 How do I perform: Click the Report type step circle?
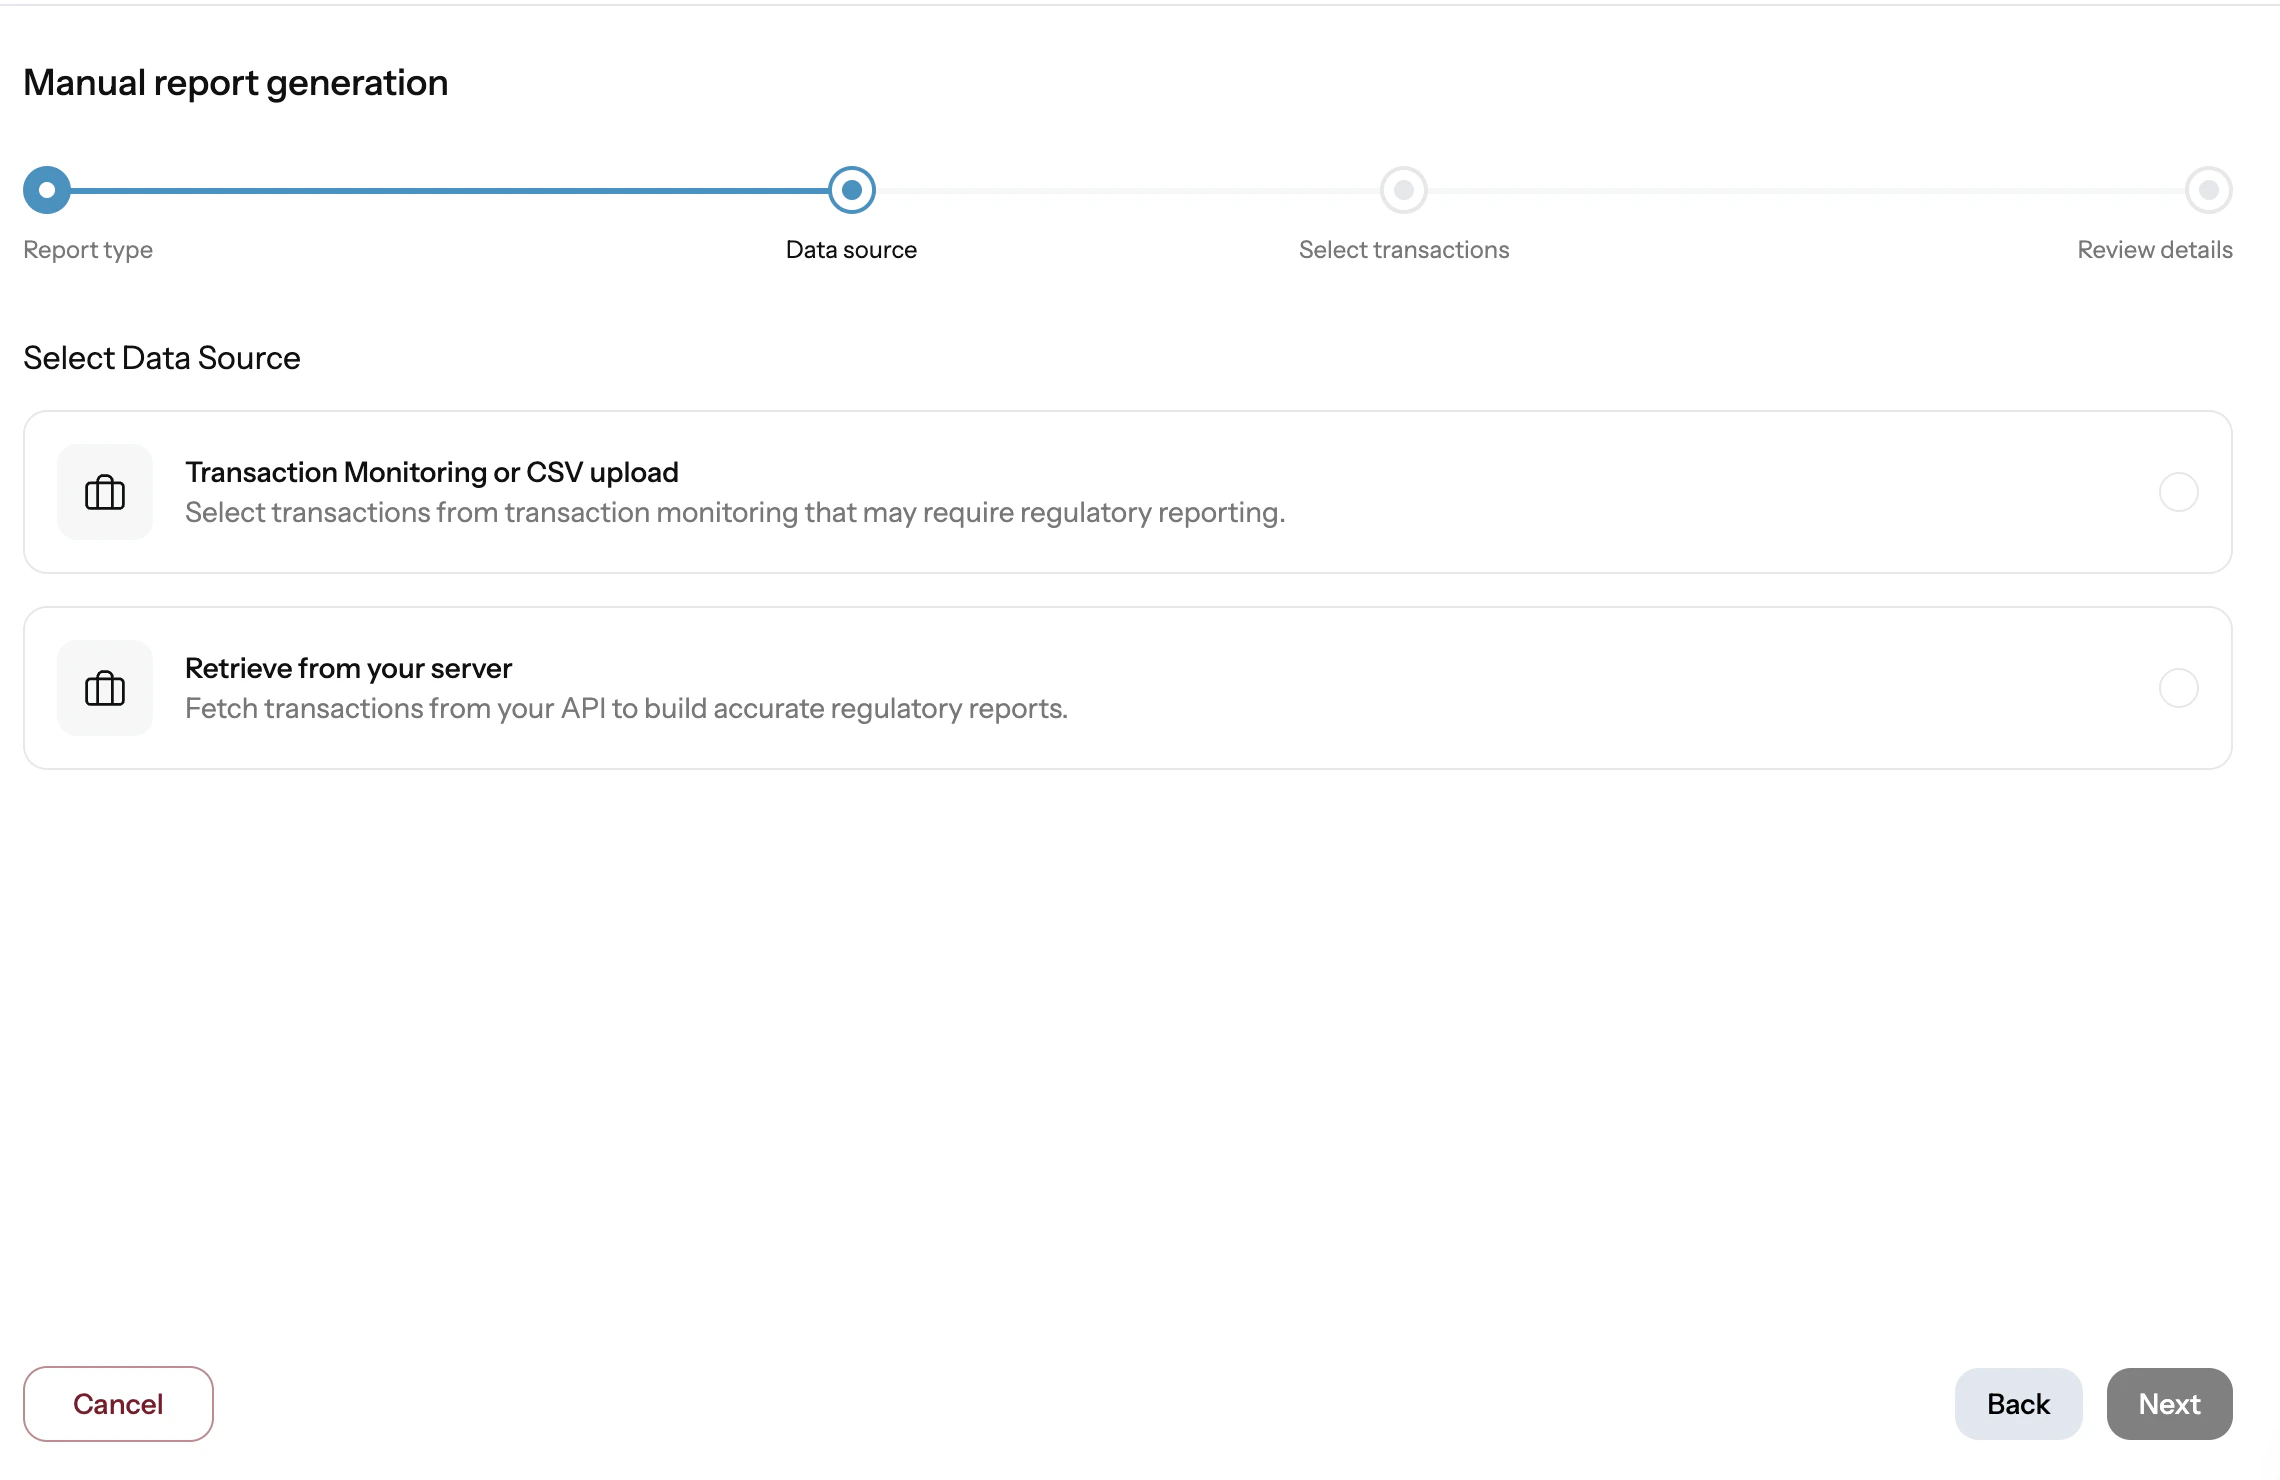(x=47, y=190)
